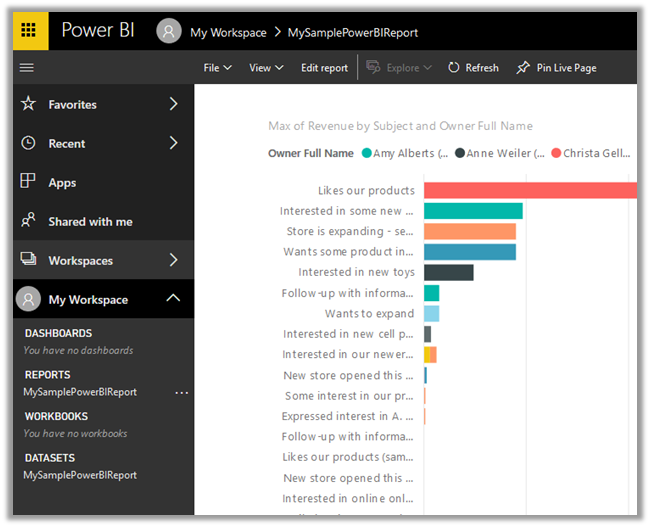Viewport: 650px width, 527px height.
Task: Click the red Likes our products bar
Action: (530, 190)
